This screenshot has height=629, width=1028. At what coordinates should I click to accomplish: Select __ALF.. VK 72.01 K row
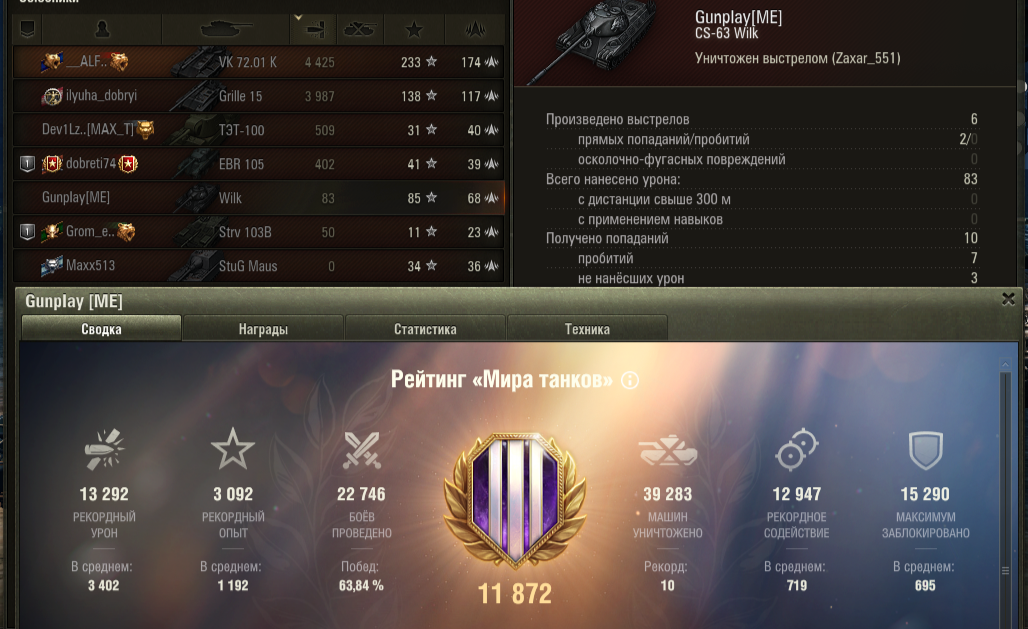(x=258, y=62)
